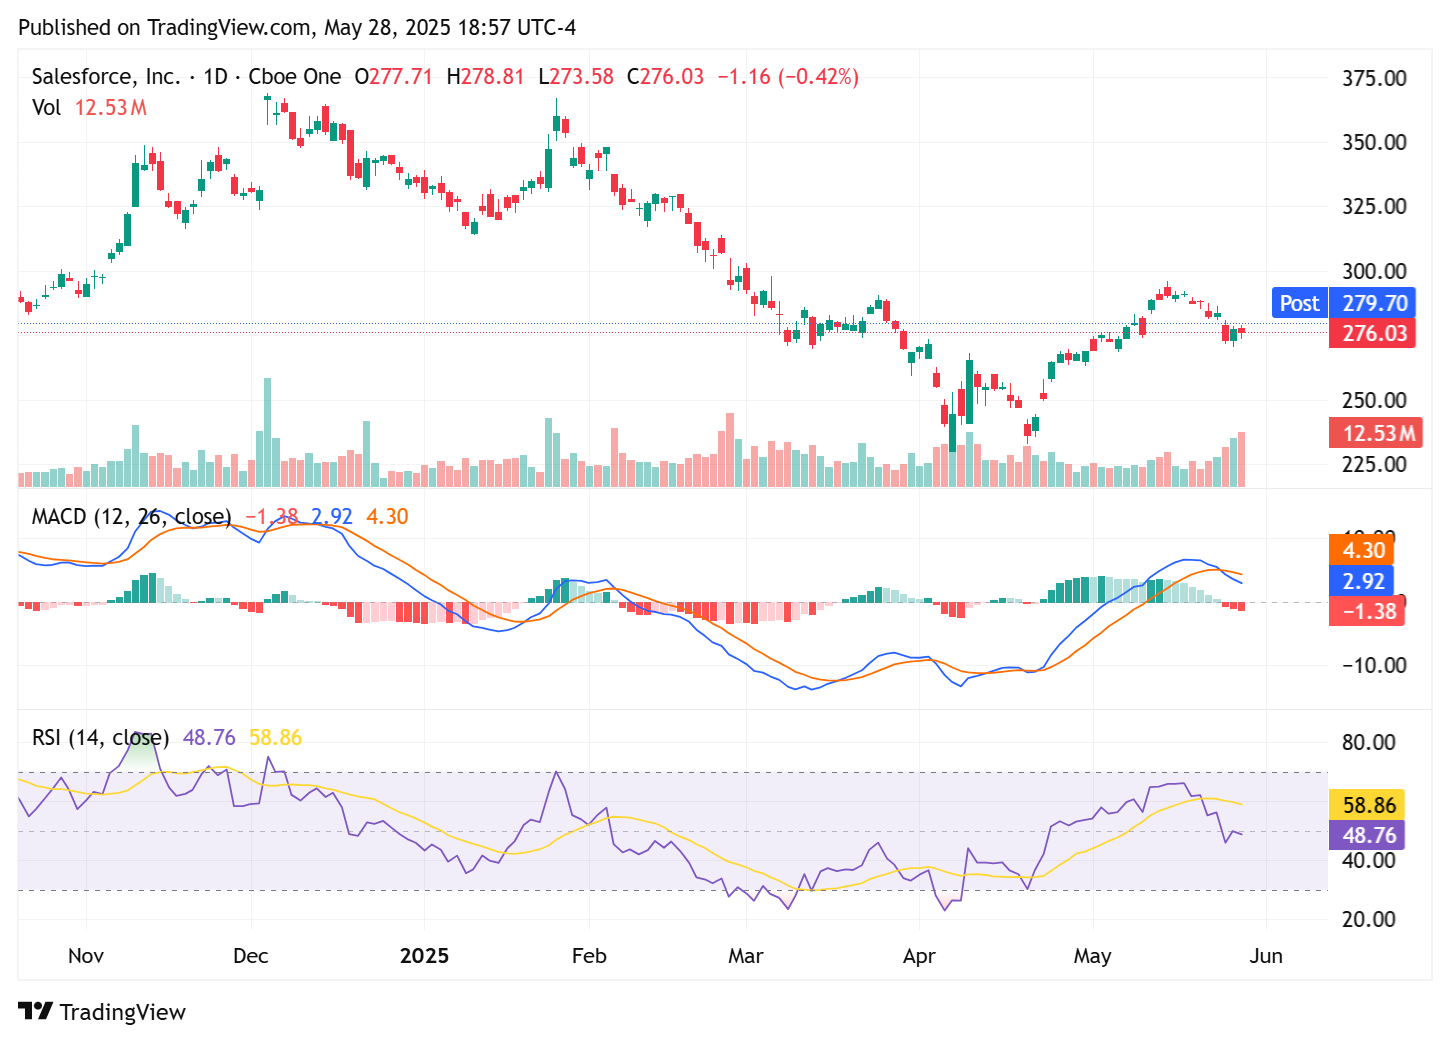Click the volume label 12.53M on price scale
Viewport: 1450px width, 1043px height.
tap(1374, 432)
